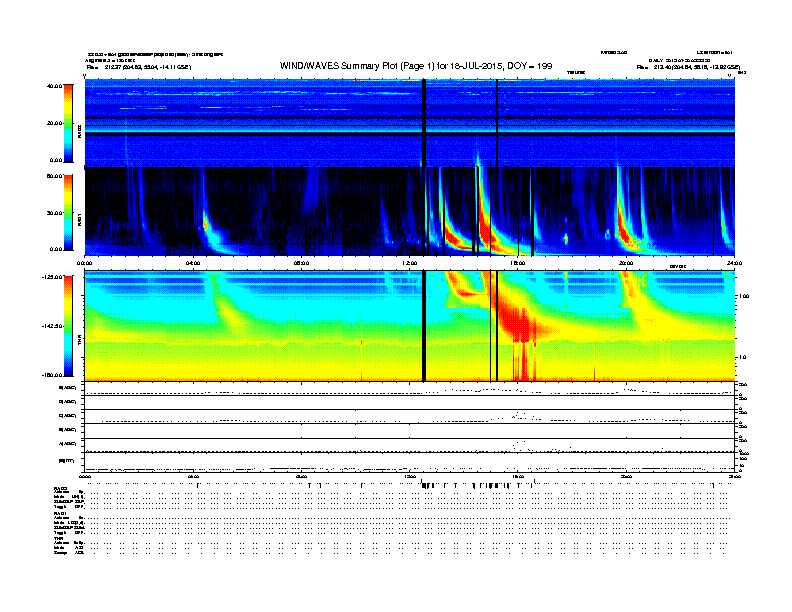This screenshot has height=612, width=792.
Task: Click the 60.00 label on RAD1 color bar
Action: click(x=54, y=176)
